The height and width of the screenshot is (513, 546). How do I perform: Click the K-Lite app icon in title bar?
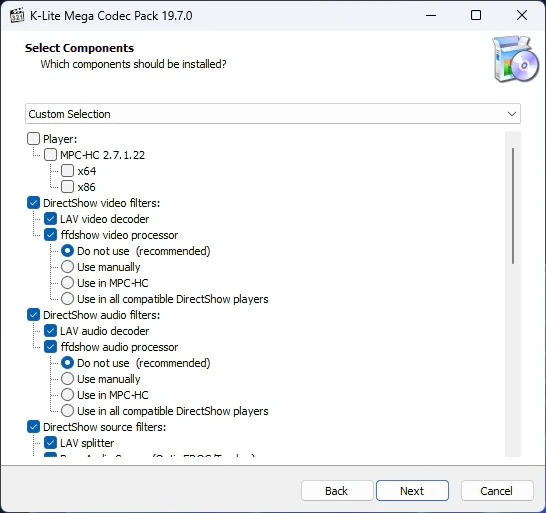[x=17, y=15]
